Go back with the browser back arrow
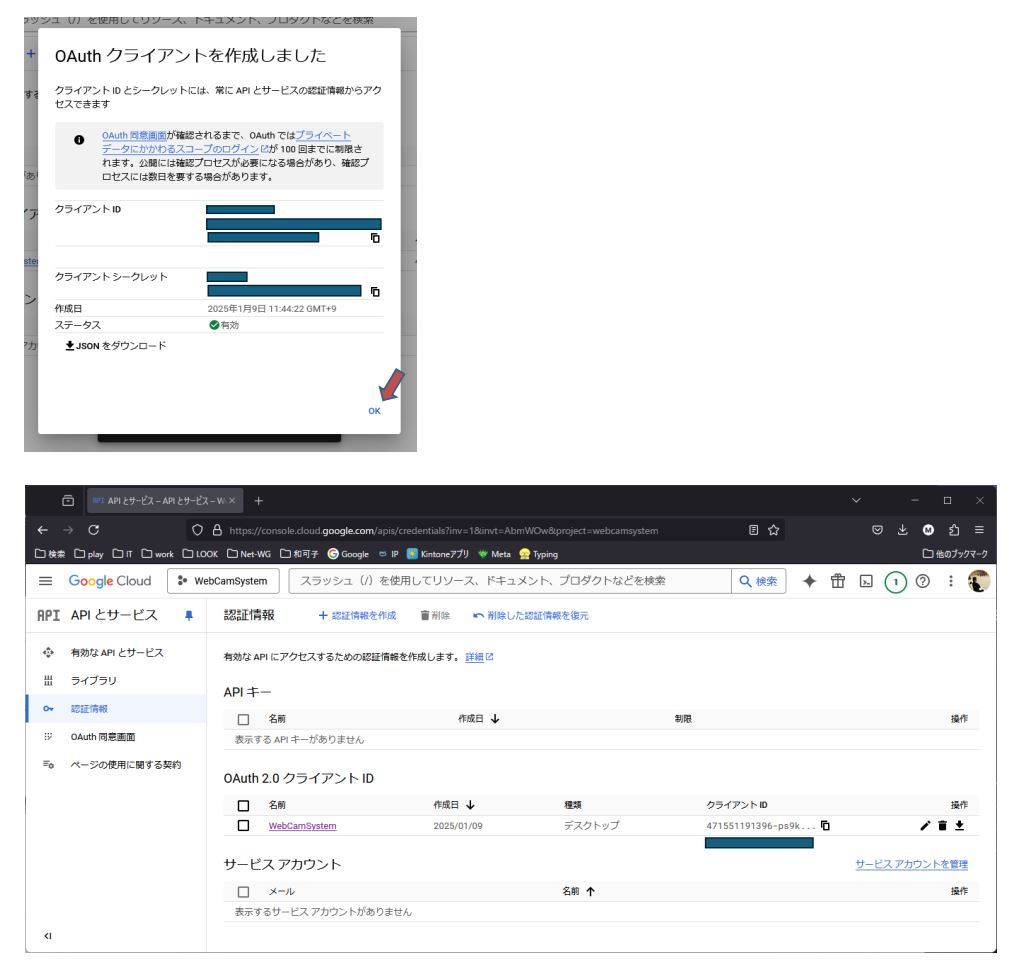The image size is (1024, 973). pyautogui.click(x=42, y=530)
